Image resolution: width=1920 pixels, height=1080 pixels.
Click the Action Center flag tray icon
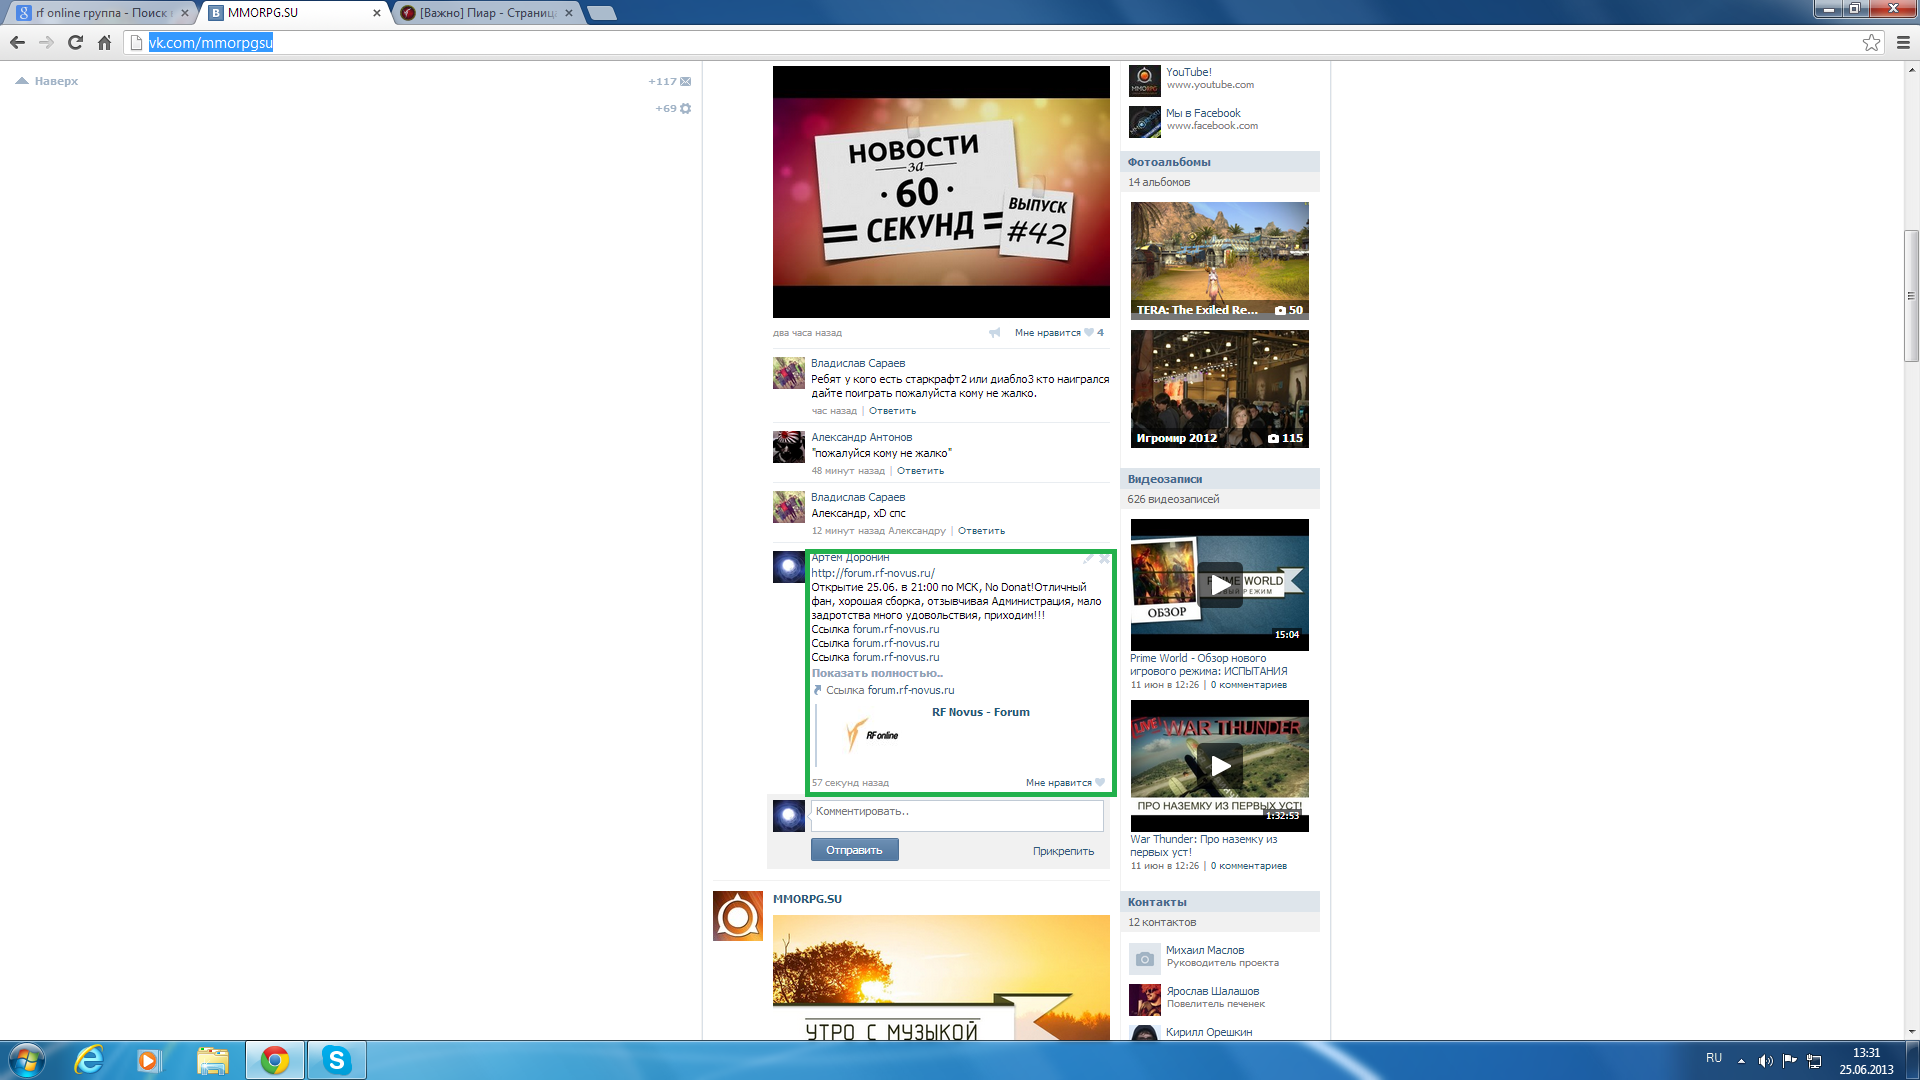1789,1061
